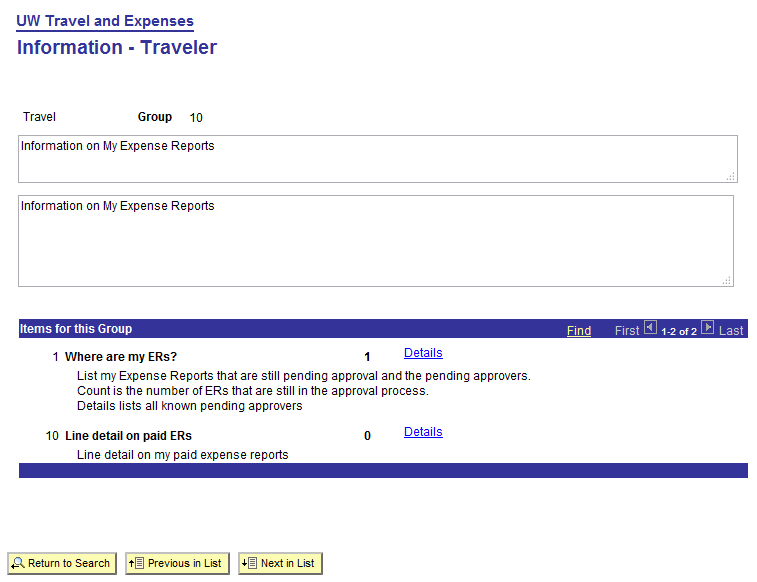Click the Group value 10

[196, 118]
